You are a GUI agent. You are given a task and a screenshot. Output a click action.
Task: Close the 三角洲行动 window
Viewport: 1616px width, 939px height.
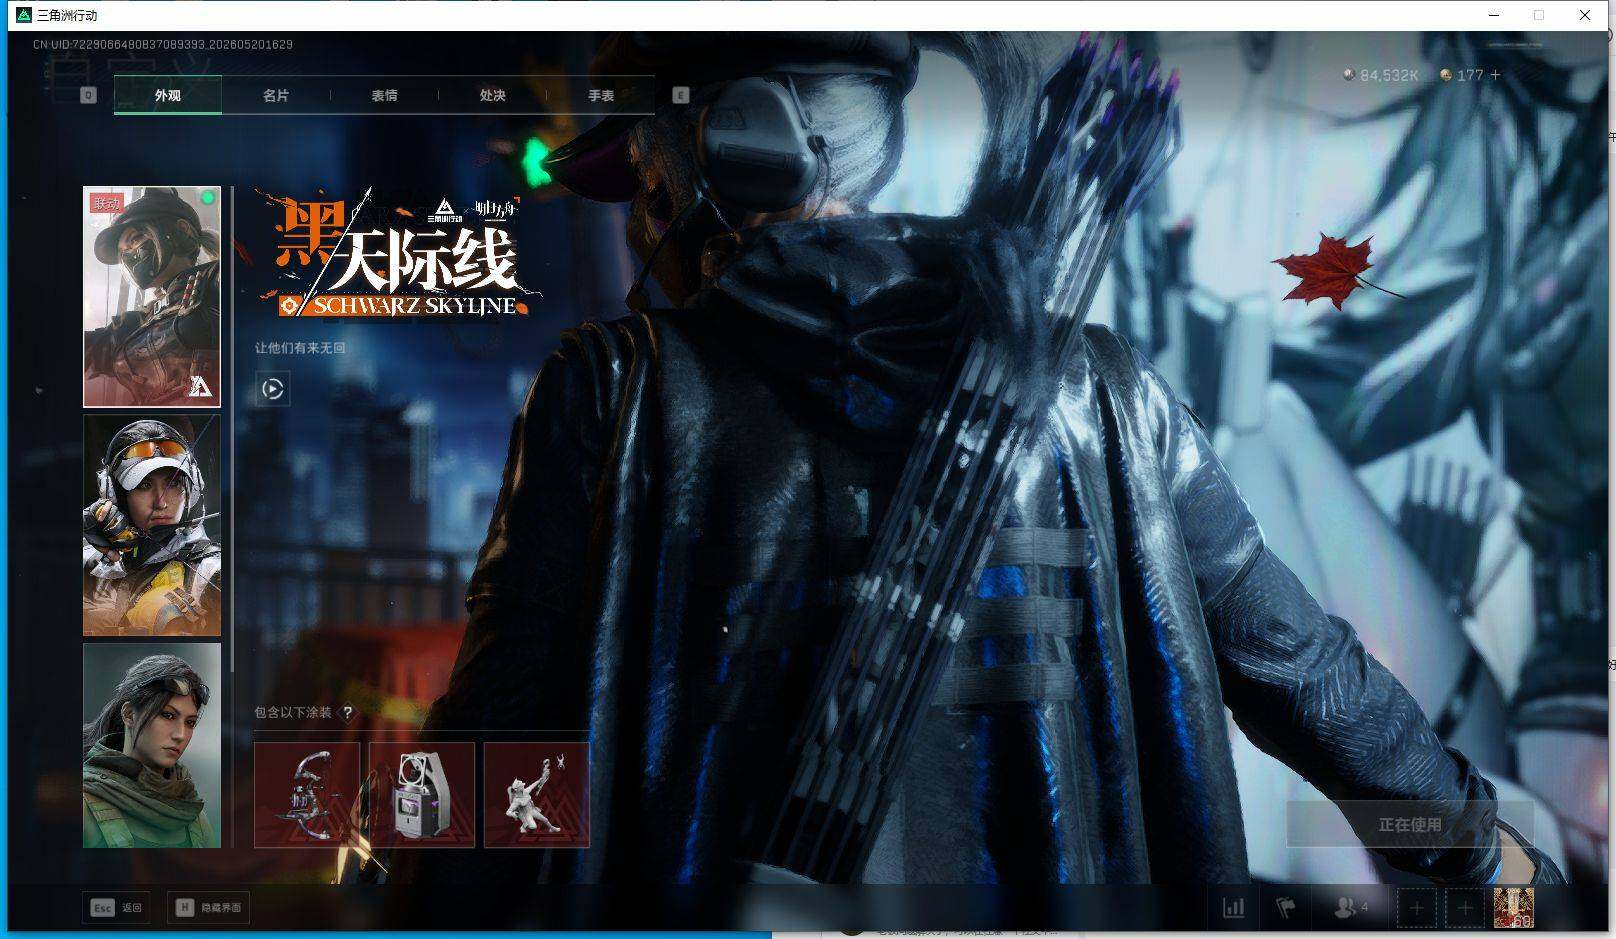(1585, 15)
